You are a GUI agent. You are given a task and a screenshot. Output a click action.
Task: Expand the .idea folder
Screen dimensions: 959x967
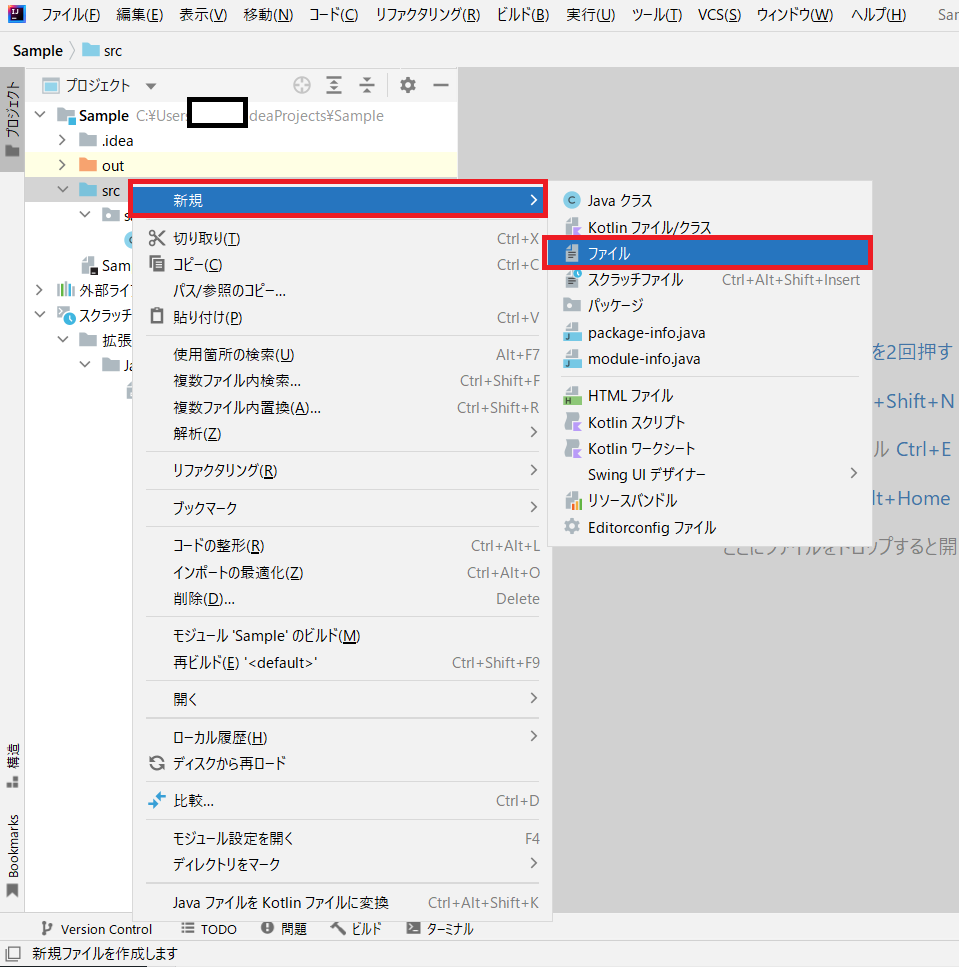62,140
